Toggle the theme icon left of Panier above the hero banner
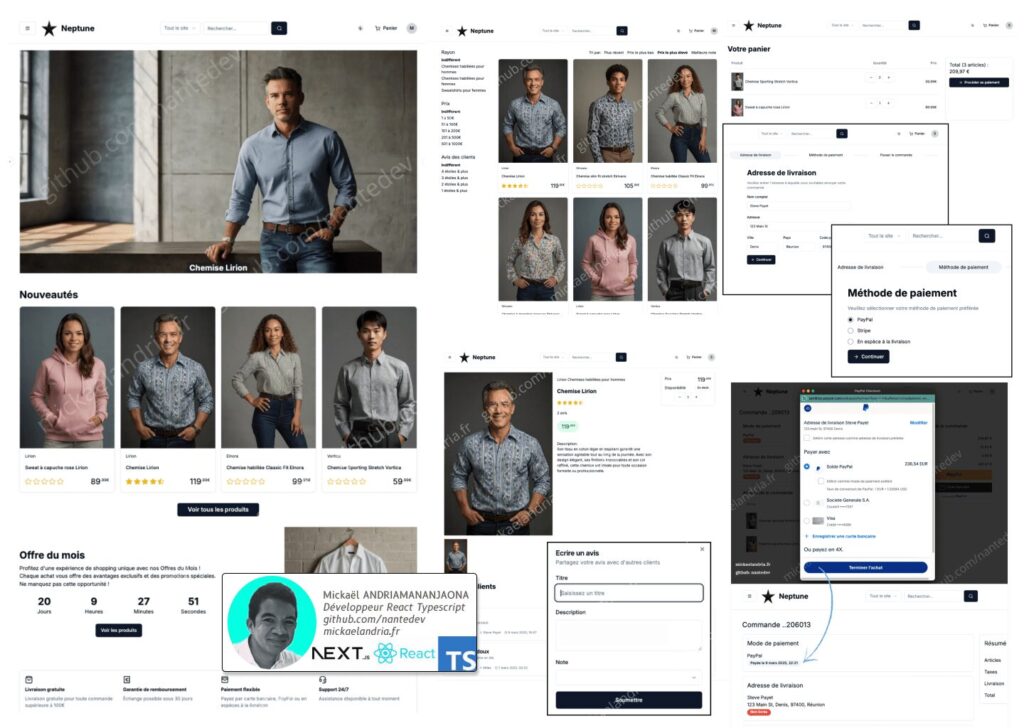Viewport: 1024px width, 728px height. (x=361, y=29)
